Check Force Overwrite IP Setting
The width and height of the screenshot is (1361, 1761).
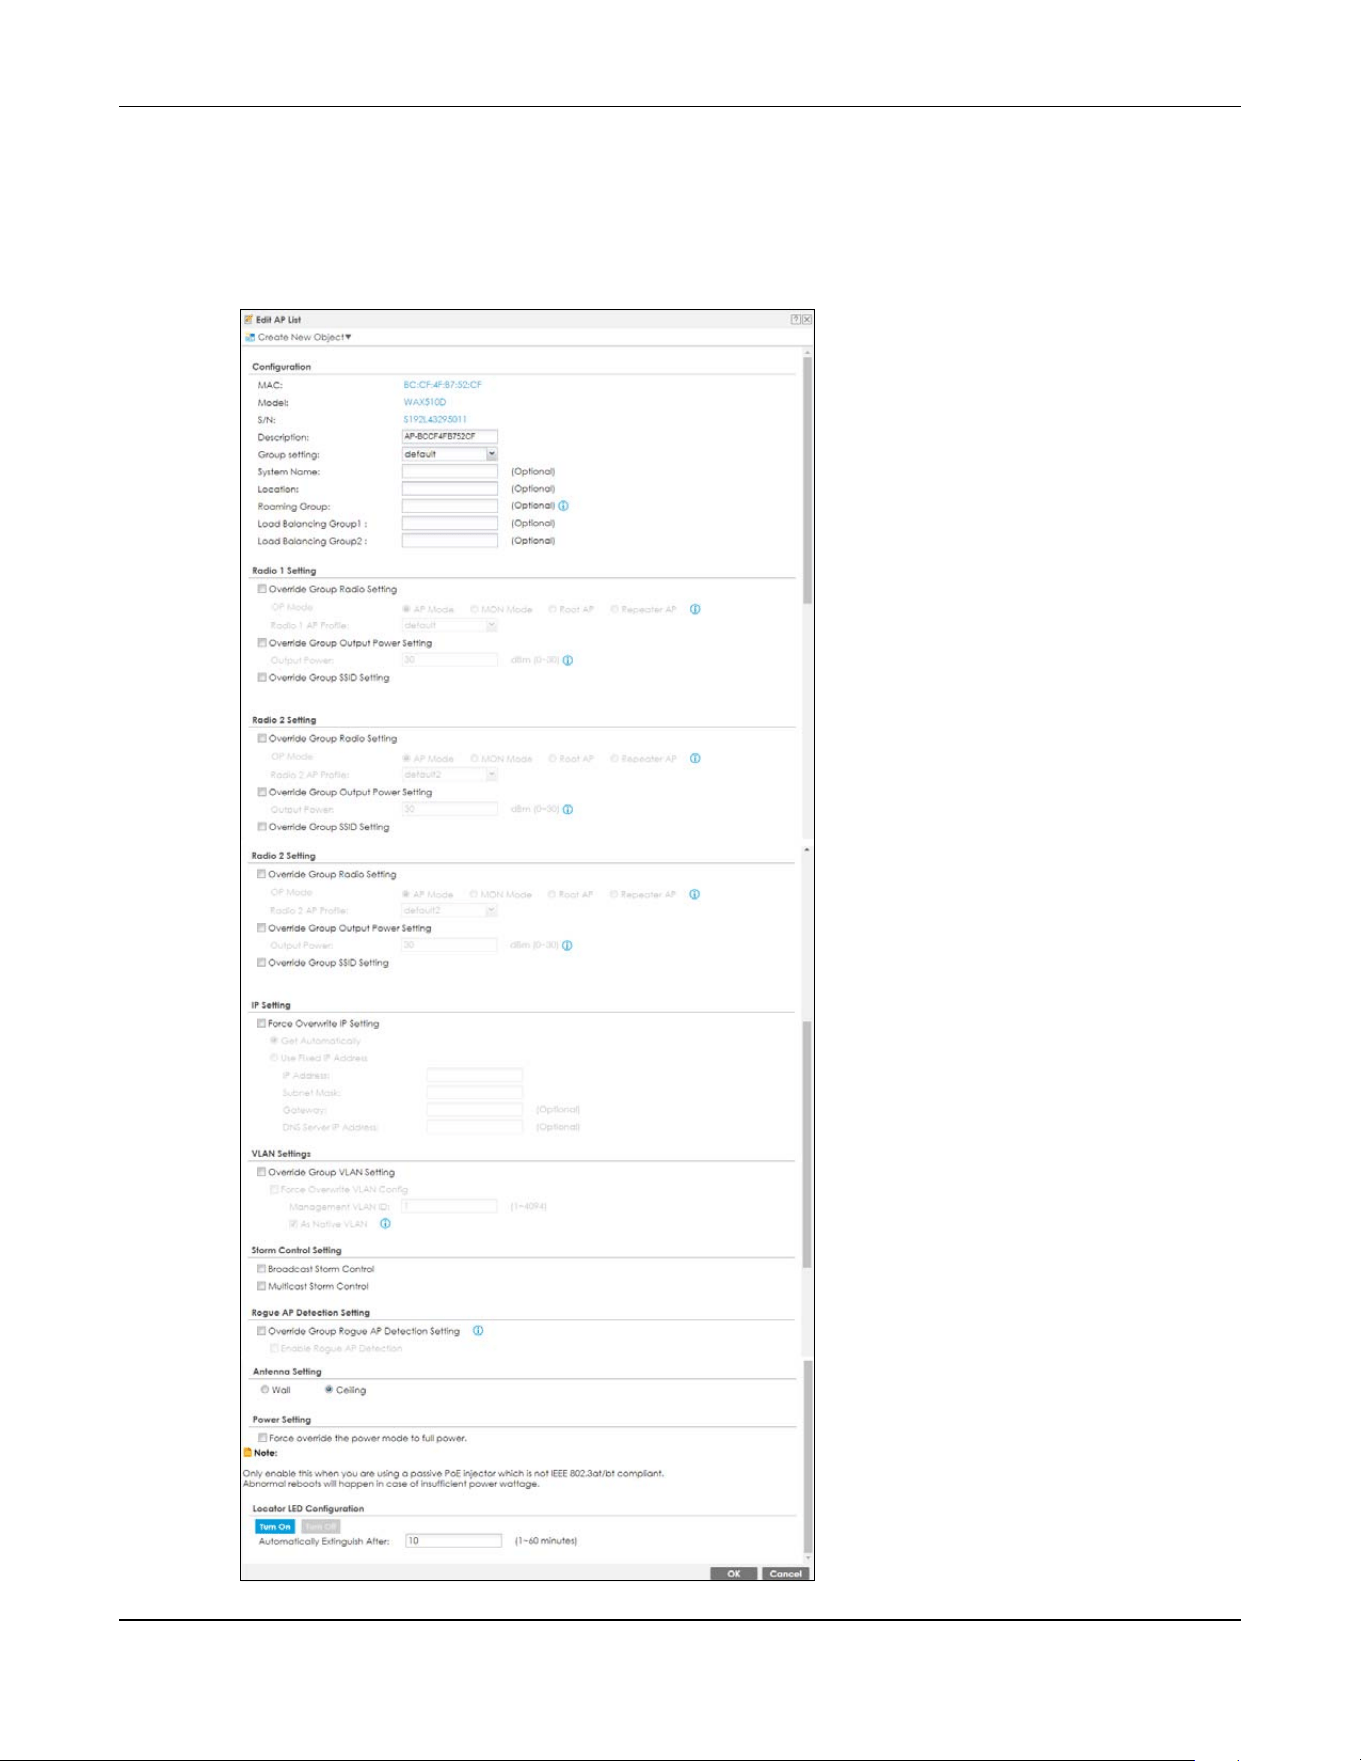[262, 1024]
